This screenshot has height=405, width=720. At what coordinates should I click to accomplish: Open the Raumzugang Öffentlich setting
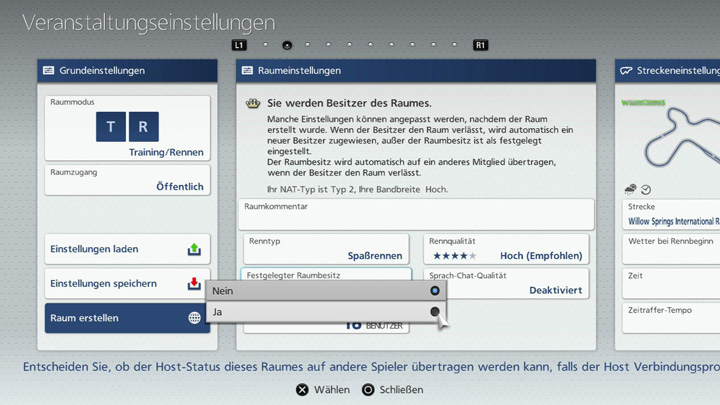(127, 180)
